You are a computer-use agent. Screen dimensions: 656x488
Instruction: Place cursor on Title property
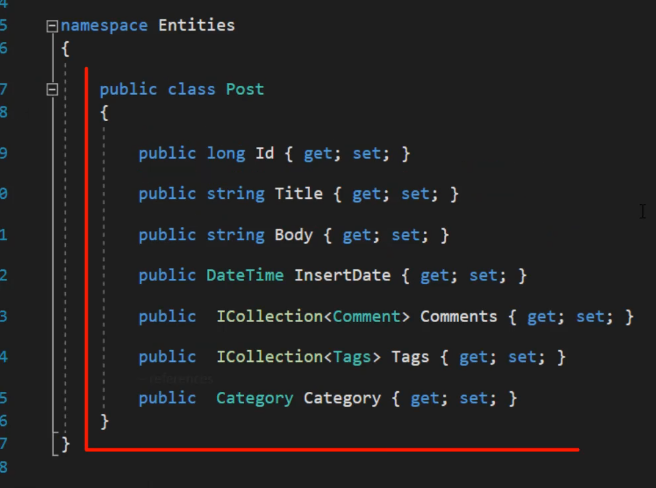[299, 194]
